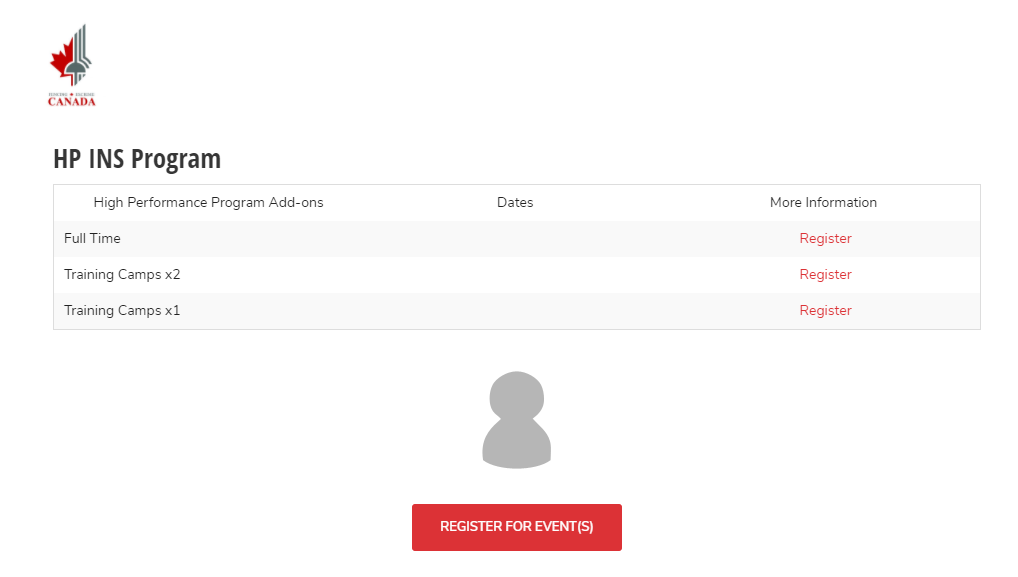The width and height of the screenshot is (1018, 577).
Task: Click the red CANADA text under the logo
Action: (x=72, y=101)
